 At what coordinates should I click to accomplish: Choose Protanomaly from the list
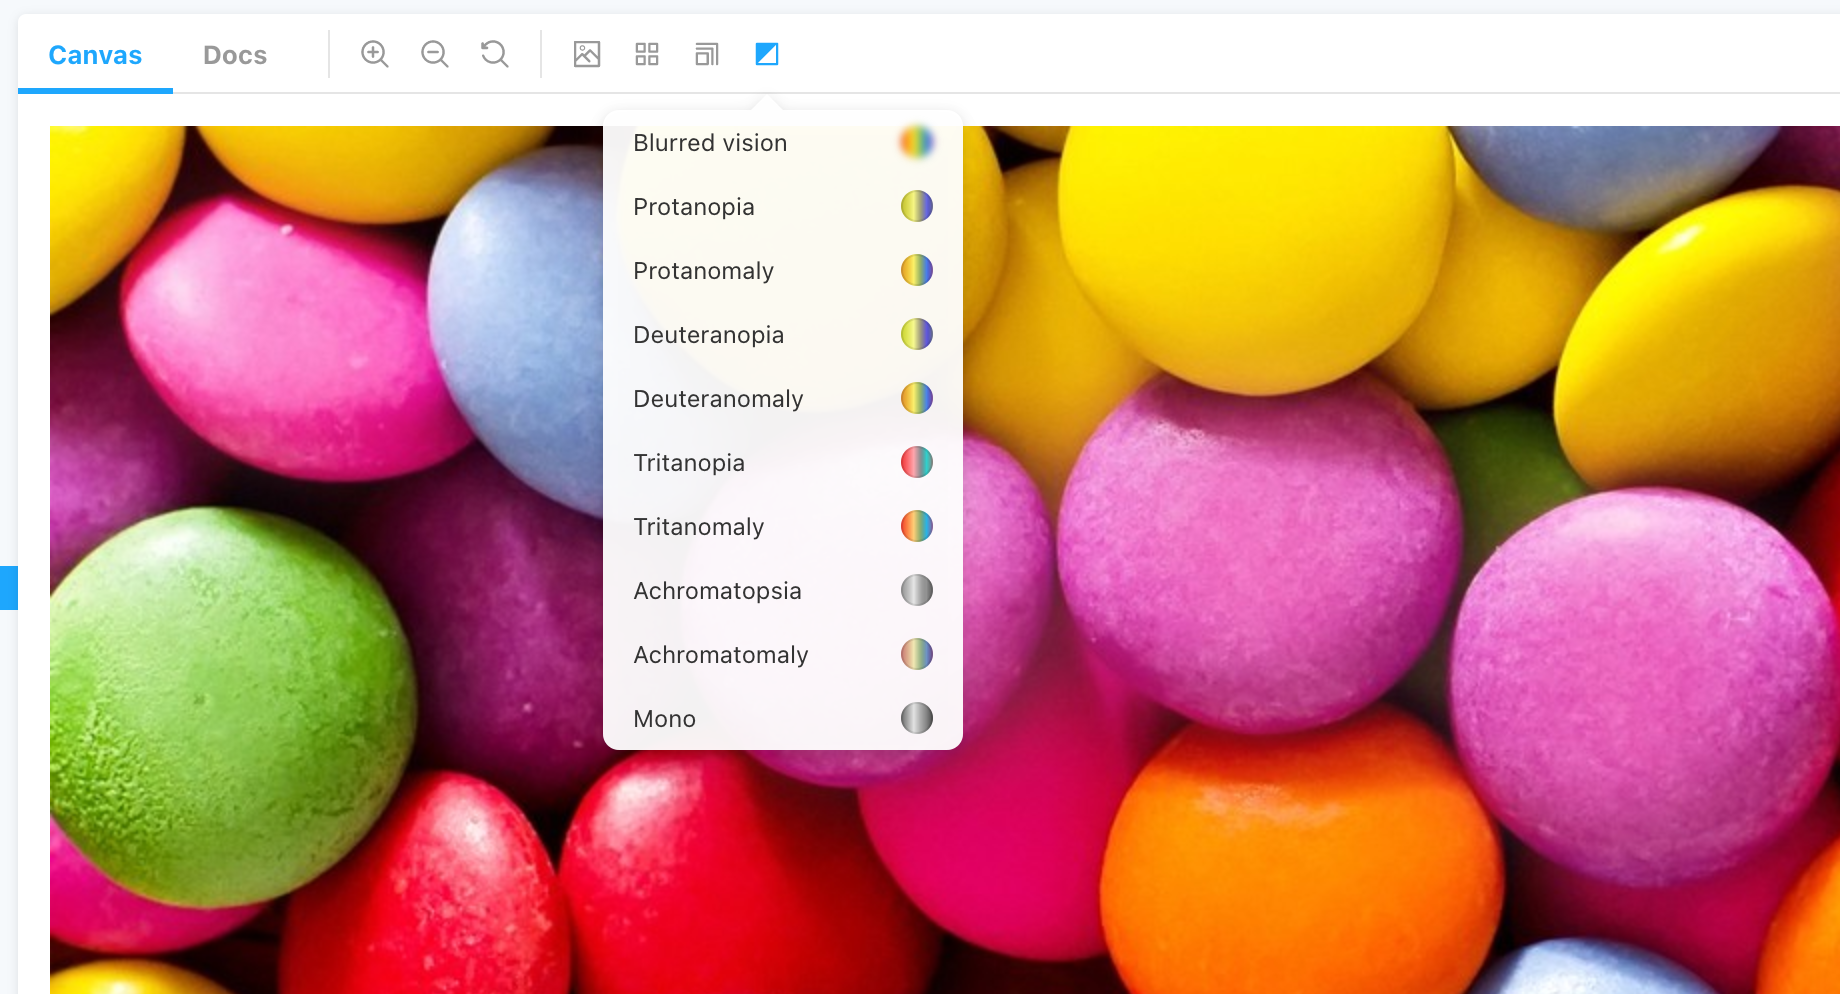(x=783, y=271)
